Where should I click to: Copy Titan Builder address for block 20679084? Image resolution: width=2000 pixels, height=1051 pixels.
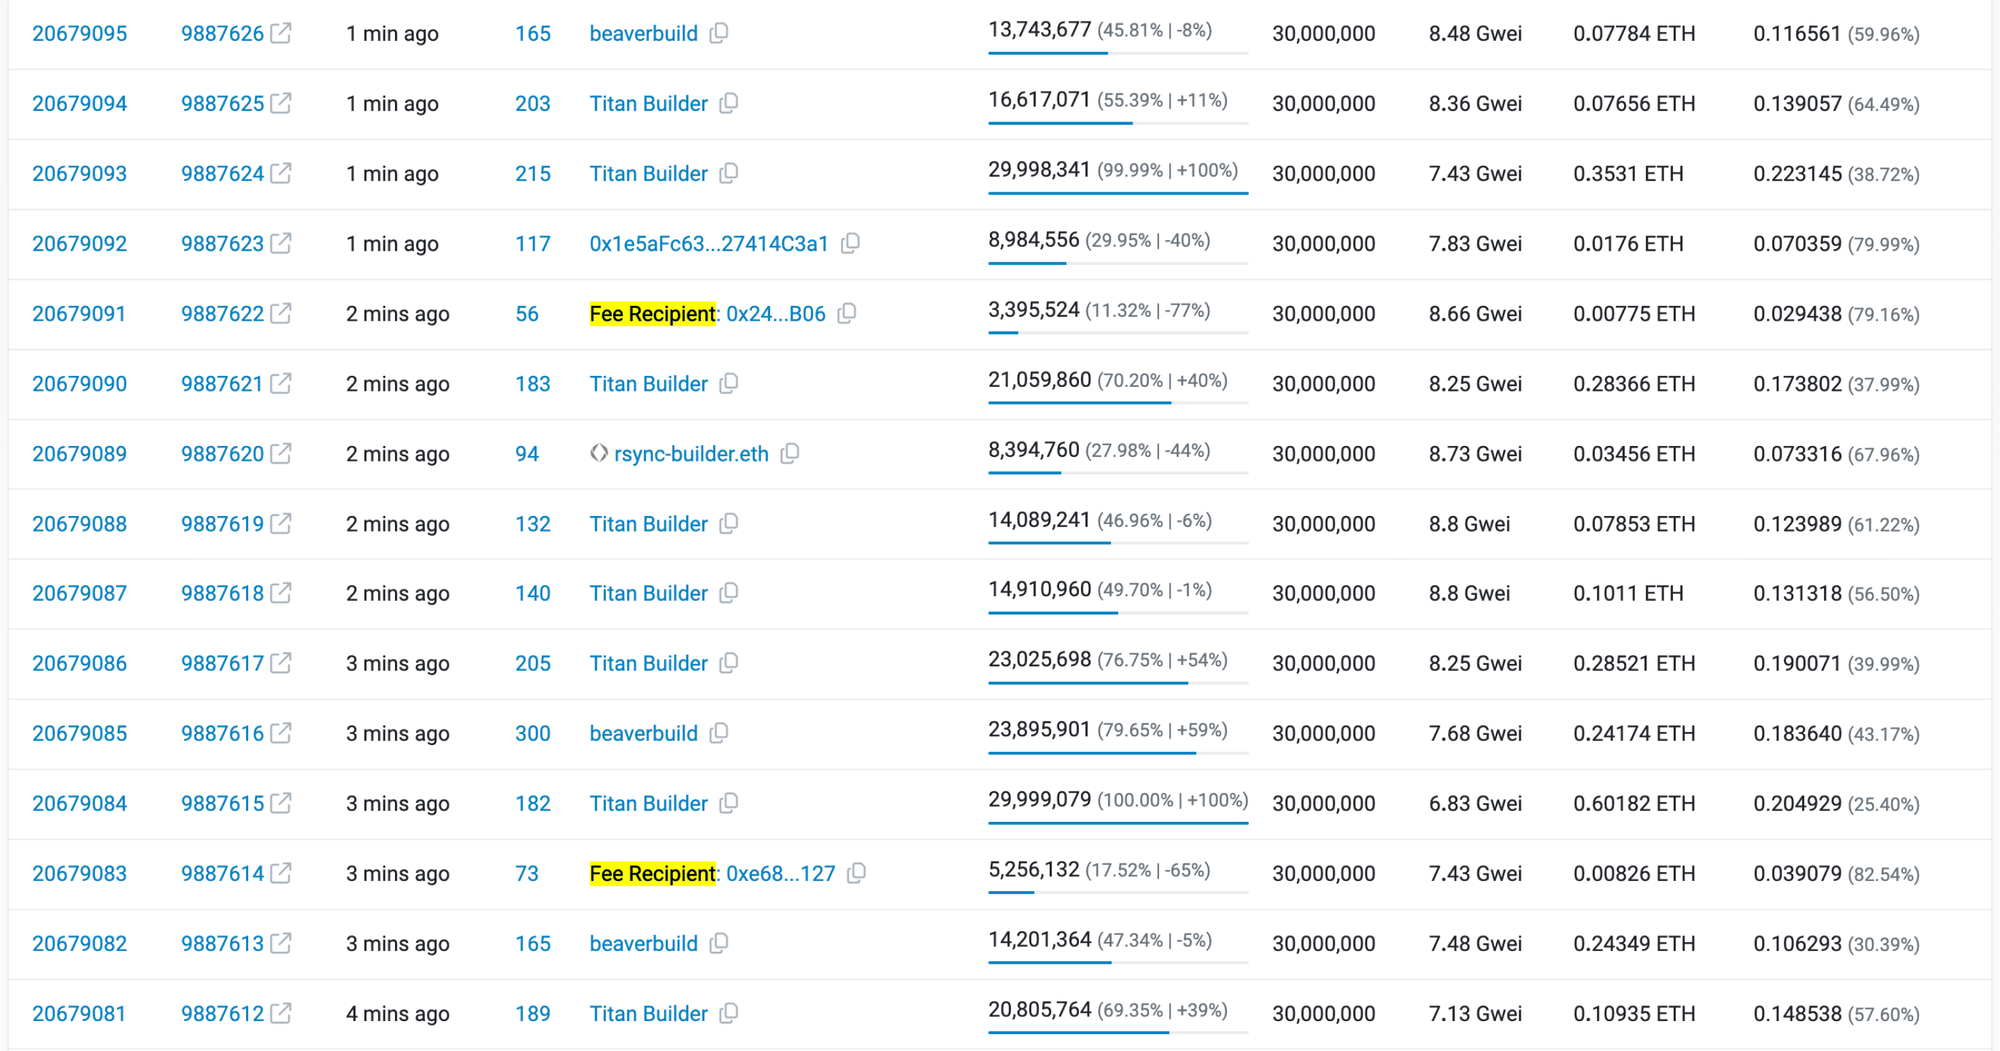point(729,803)
